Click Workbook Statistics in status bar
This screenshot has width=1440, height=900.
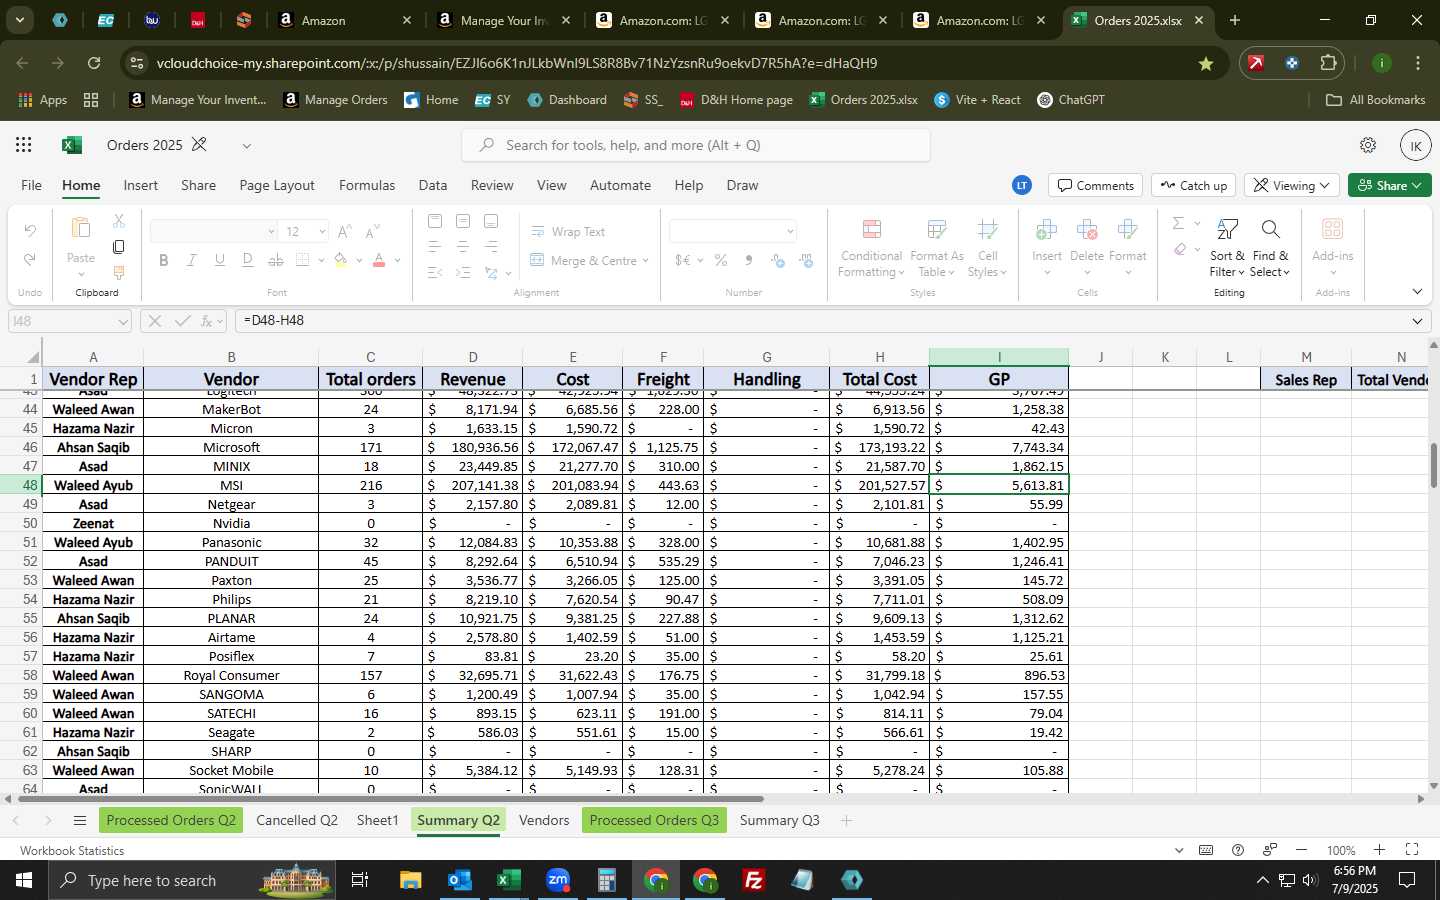[72, 851]
